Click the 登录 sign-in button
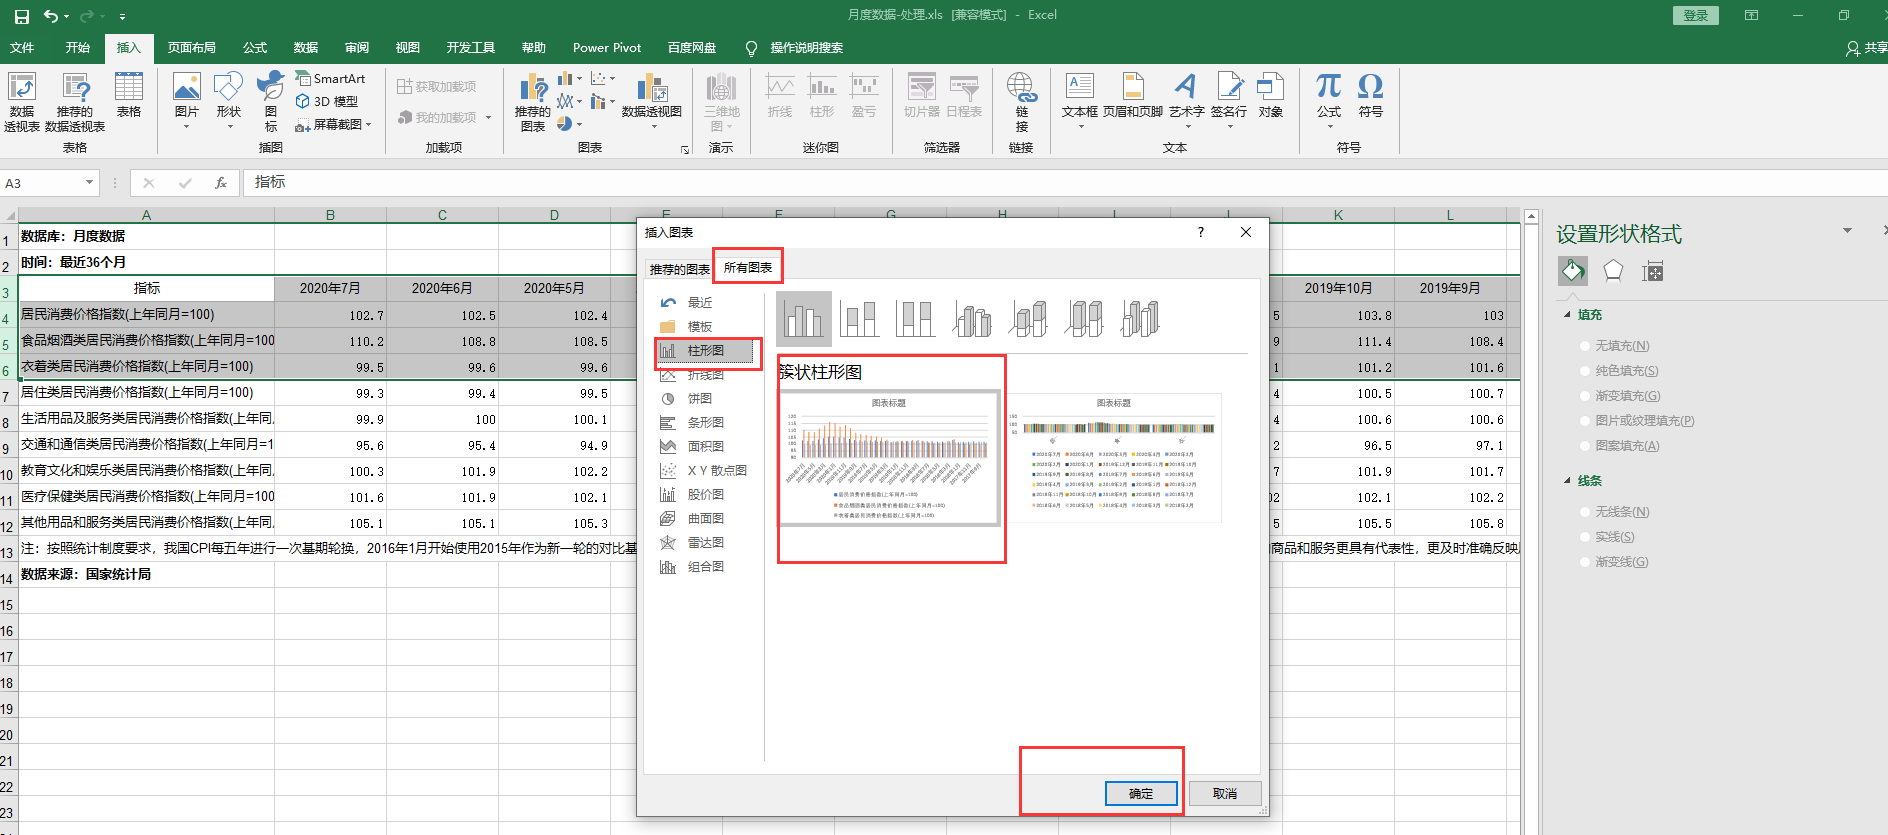This screenshot has height=835, width=1888. point(1696,15)
